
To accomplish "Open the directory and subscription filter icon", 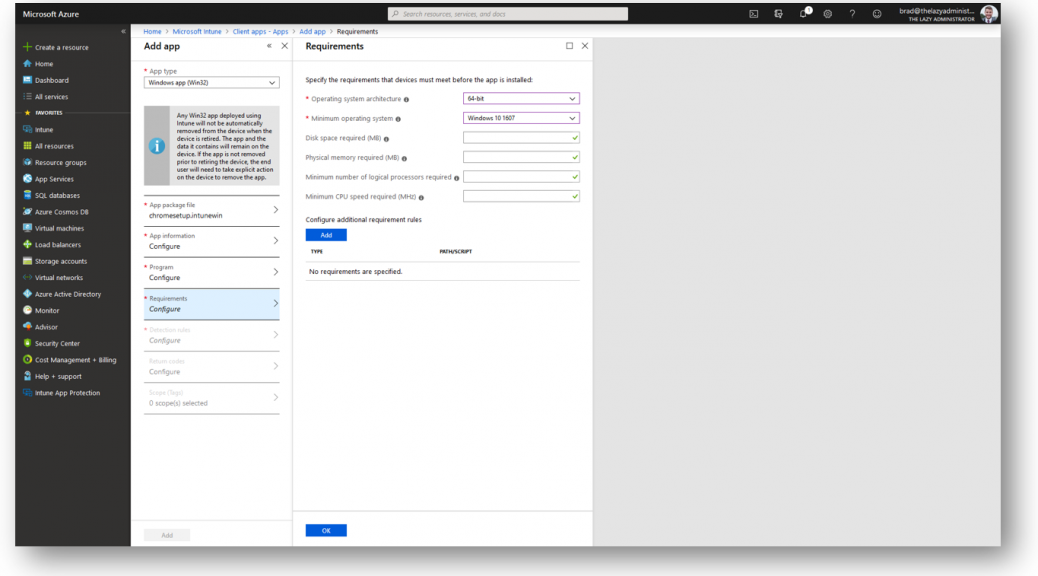I will 778,14.
